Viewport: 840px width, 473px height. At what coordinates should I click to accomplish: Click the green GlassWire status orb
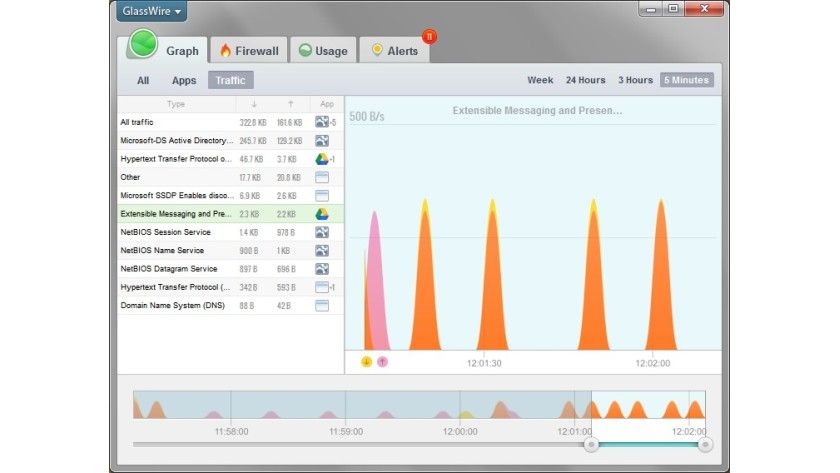coord(142,44)
